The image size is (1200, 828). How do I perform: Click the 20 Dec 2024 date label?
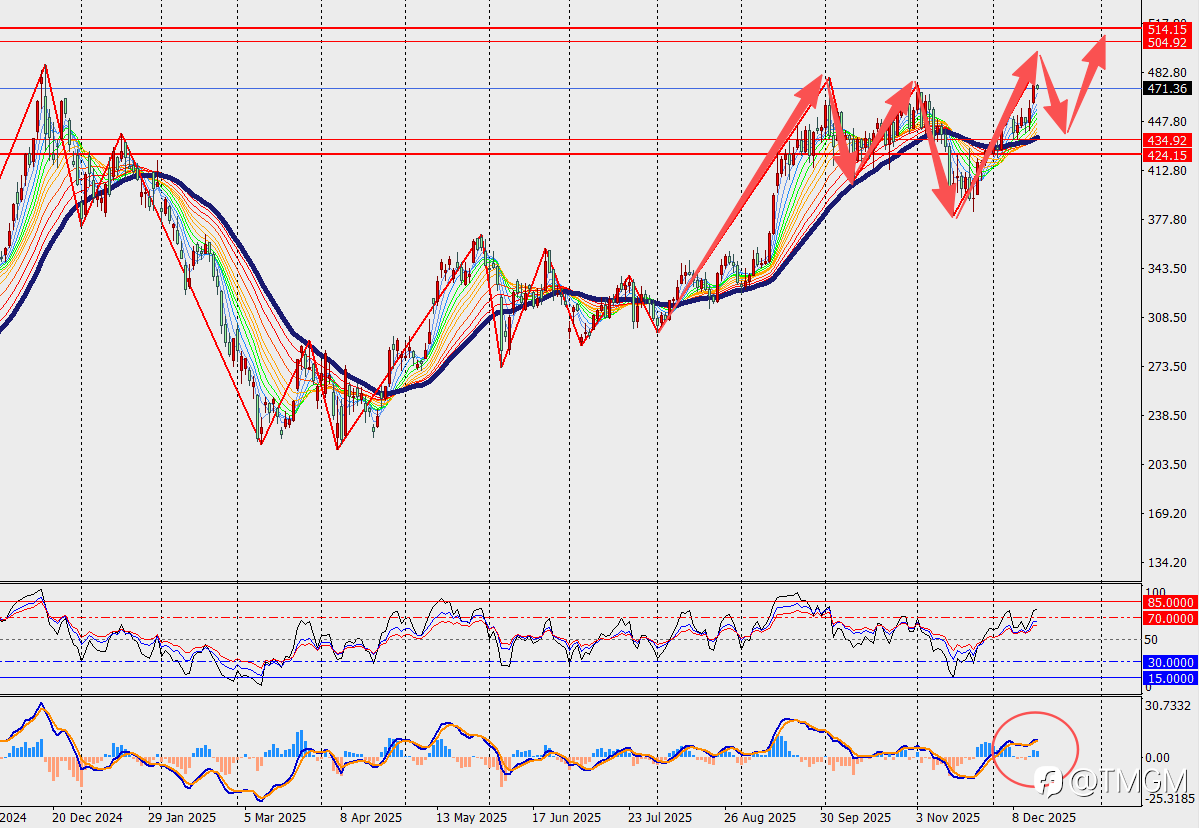(x=88, y=817)
